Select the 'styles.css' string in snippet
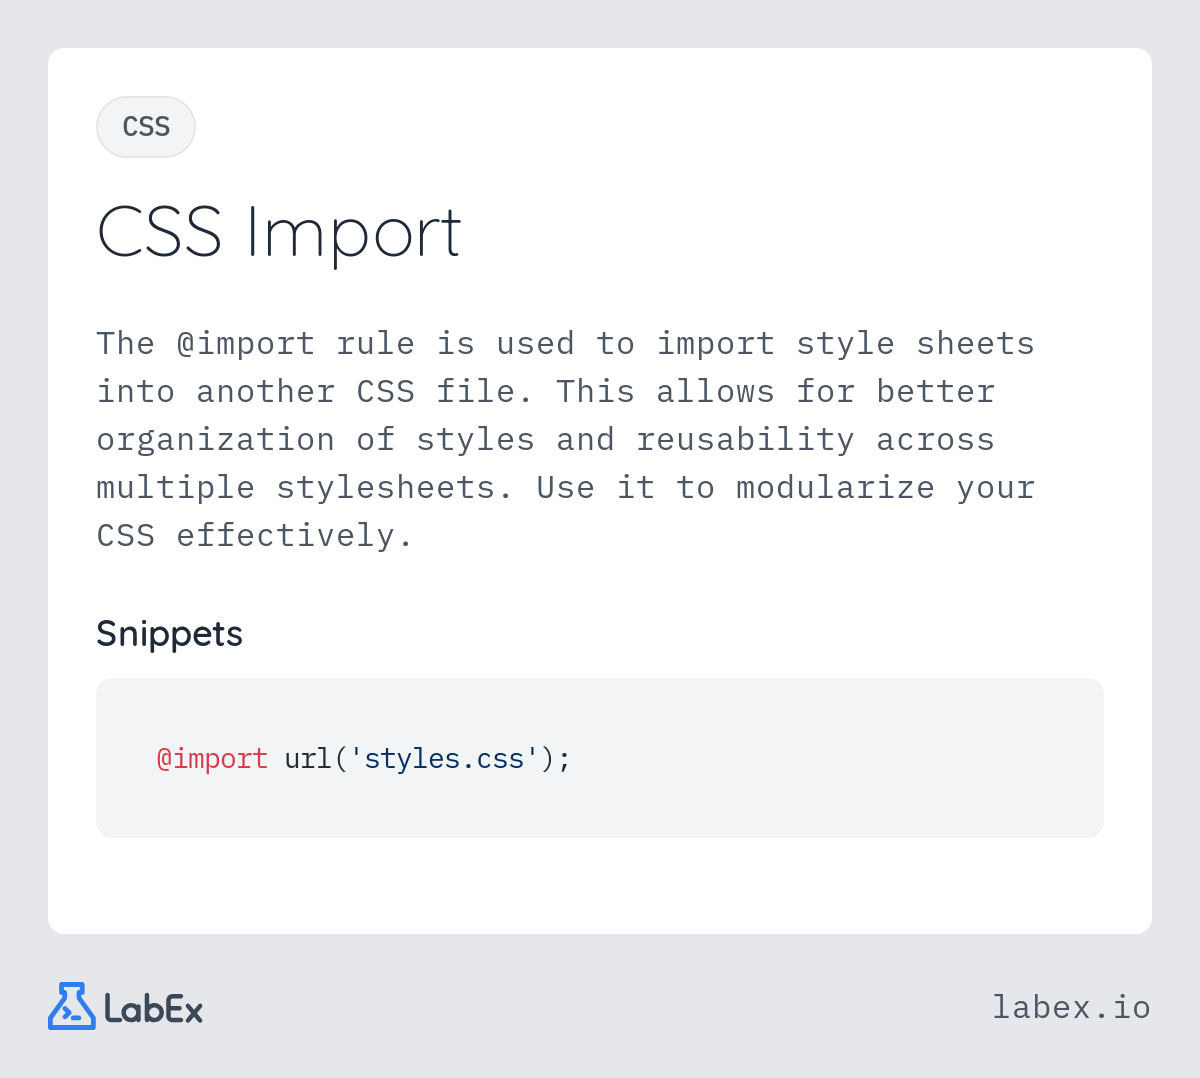Screen dimensions: 1200x1078 [444, 759]
